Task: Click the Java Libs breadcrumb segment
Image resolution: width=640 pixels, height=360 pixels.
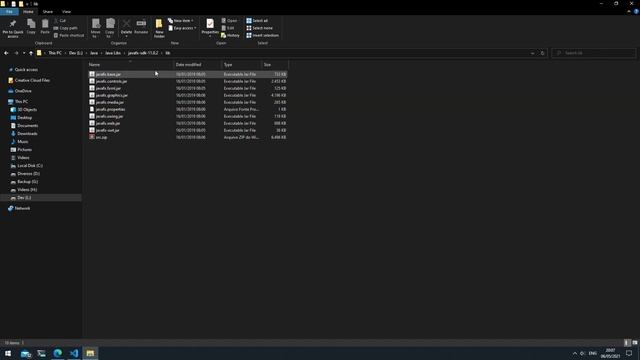Action: tap(113, 53)
